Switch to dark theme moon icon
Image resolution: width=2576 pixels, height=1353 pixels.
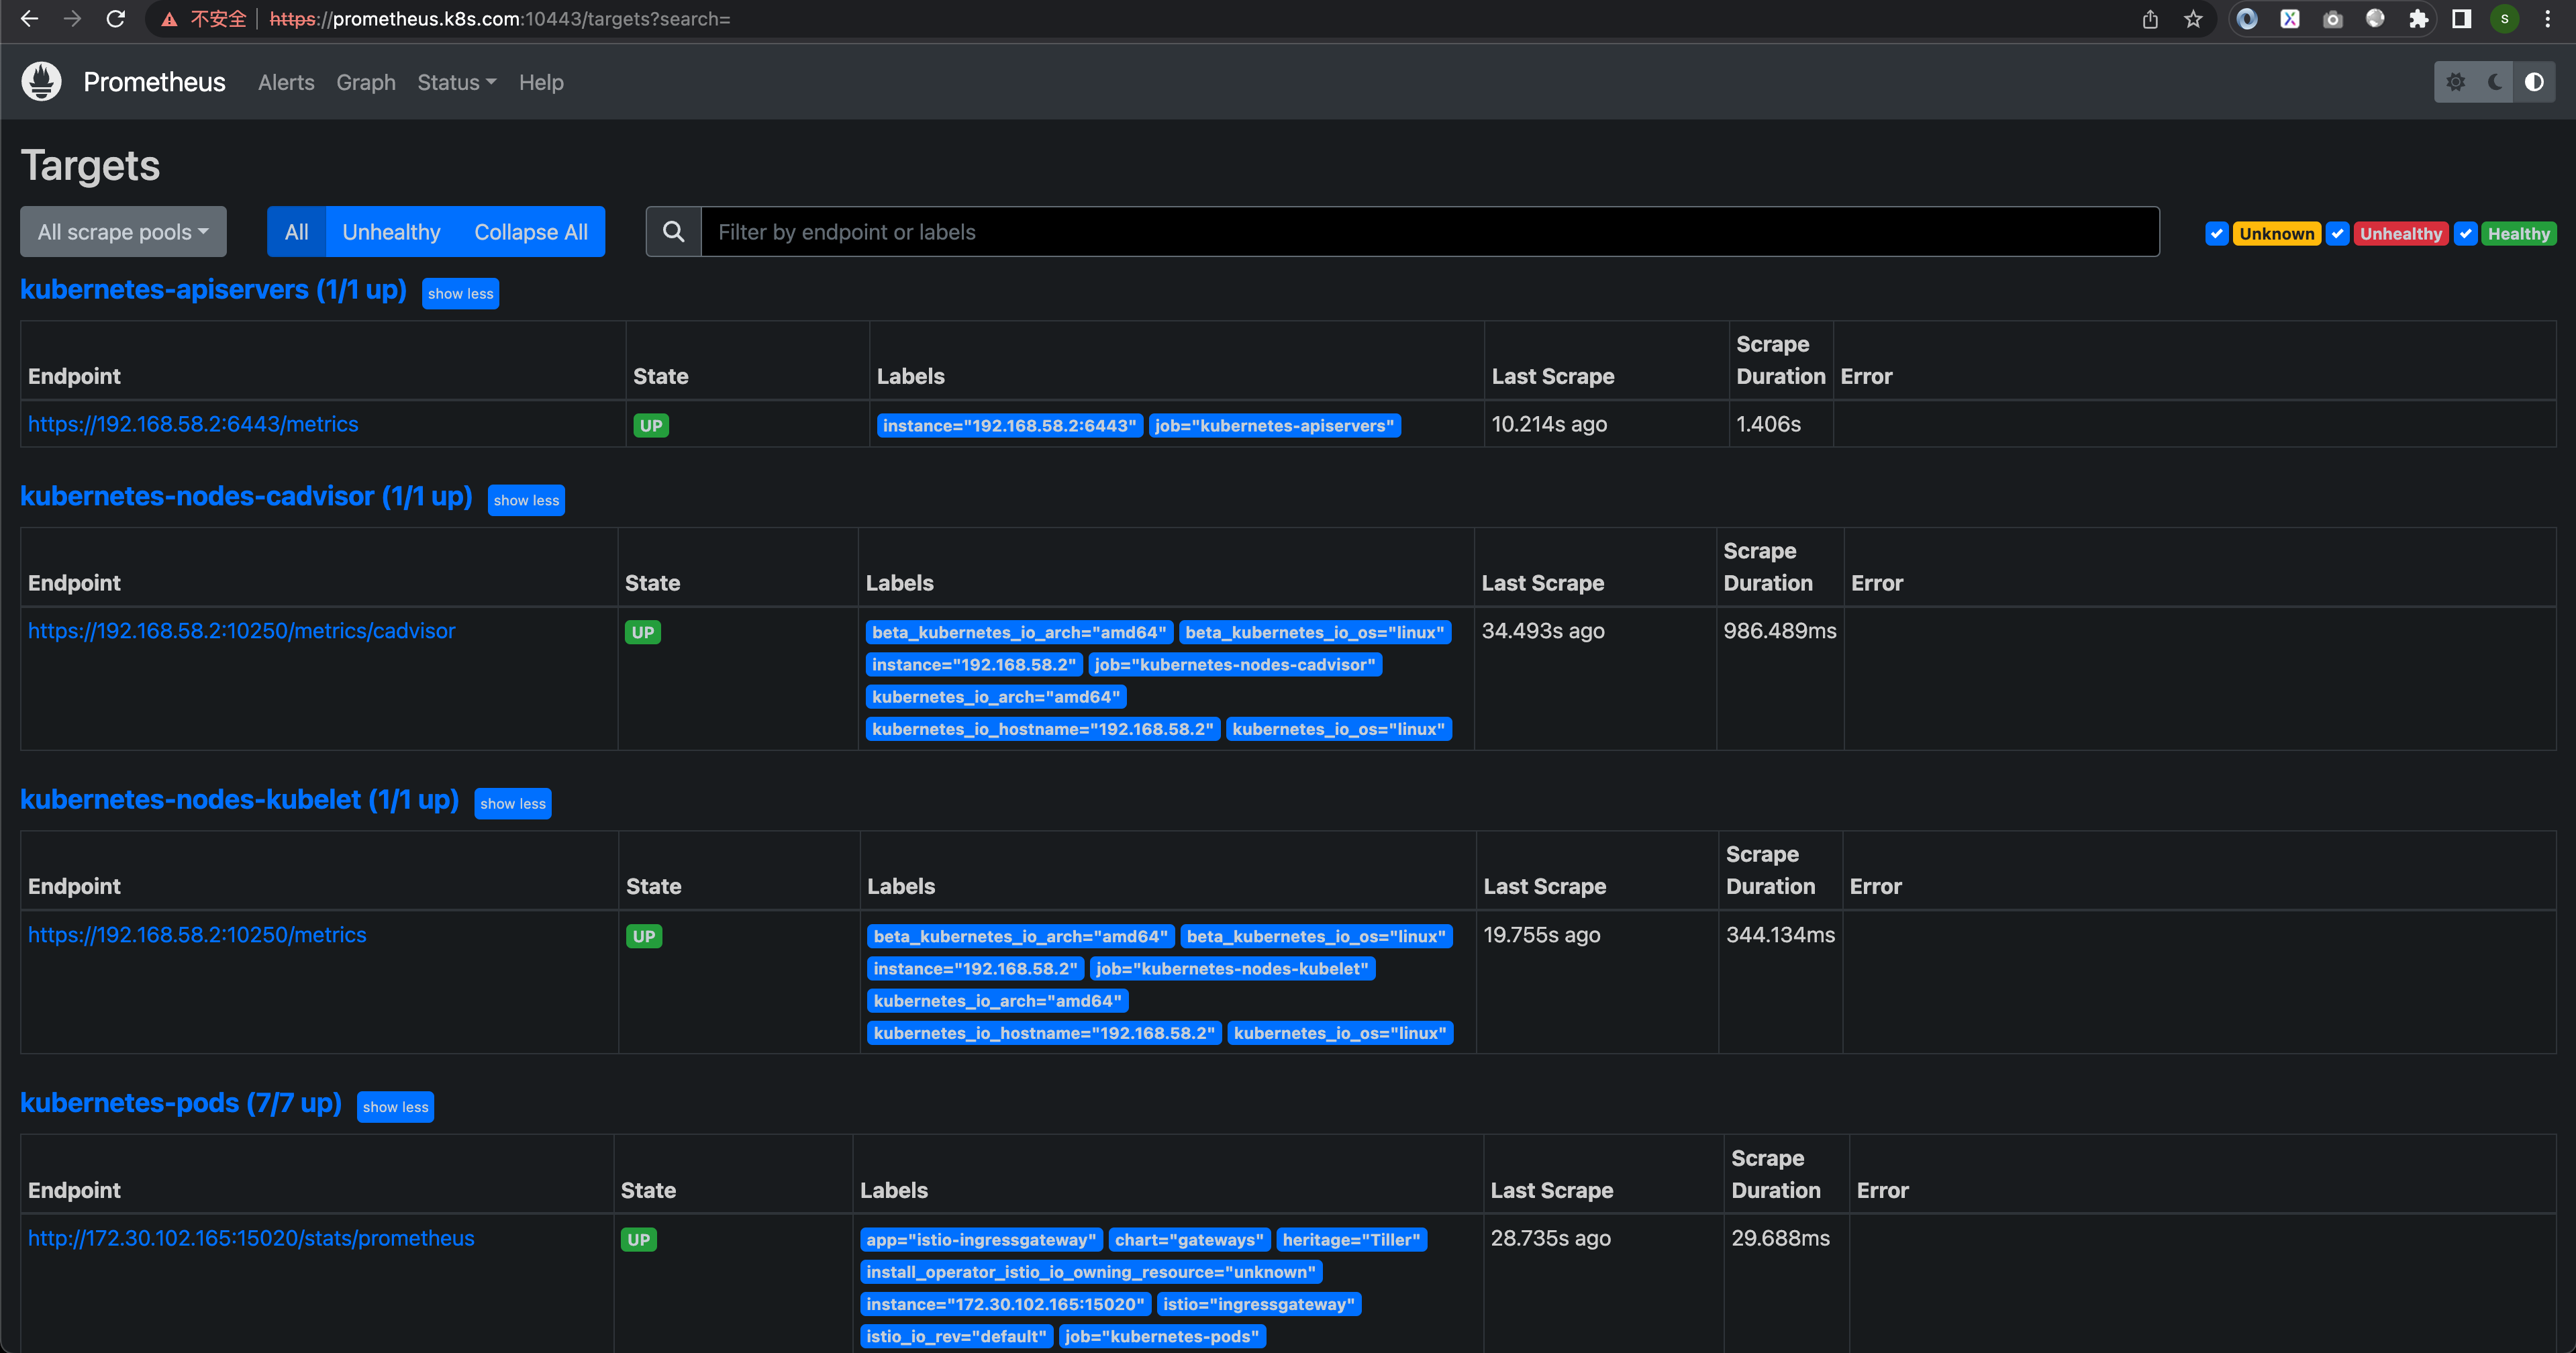[x=2495, y=82]
